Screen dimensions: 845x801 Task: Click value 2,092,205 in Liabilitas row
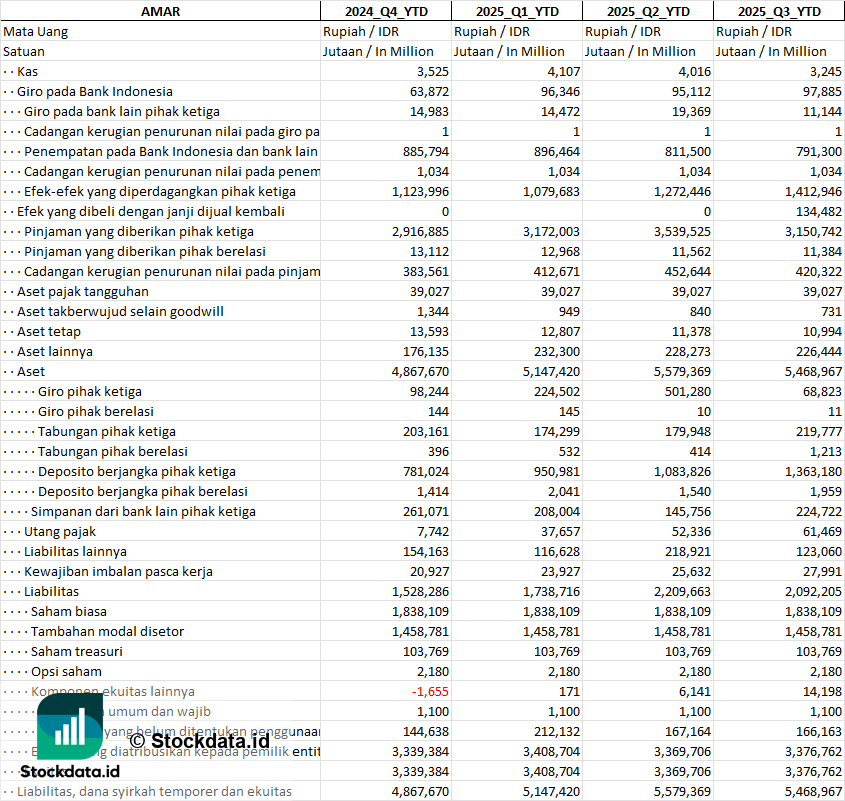click(813, 591)
